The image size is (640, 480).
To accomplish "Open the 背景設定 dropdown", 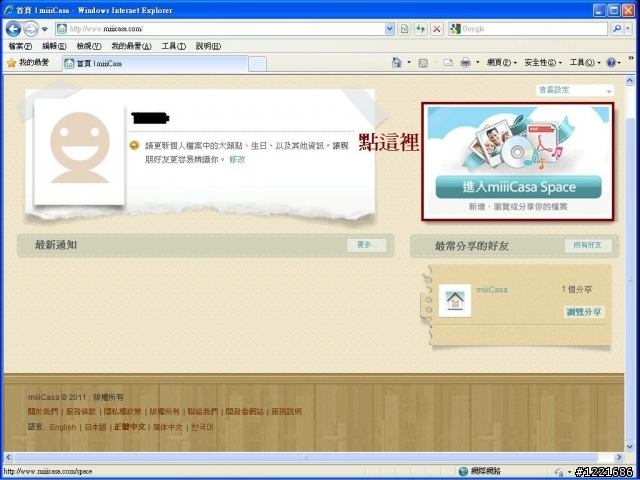I will pos(574,90).
